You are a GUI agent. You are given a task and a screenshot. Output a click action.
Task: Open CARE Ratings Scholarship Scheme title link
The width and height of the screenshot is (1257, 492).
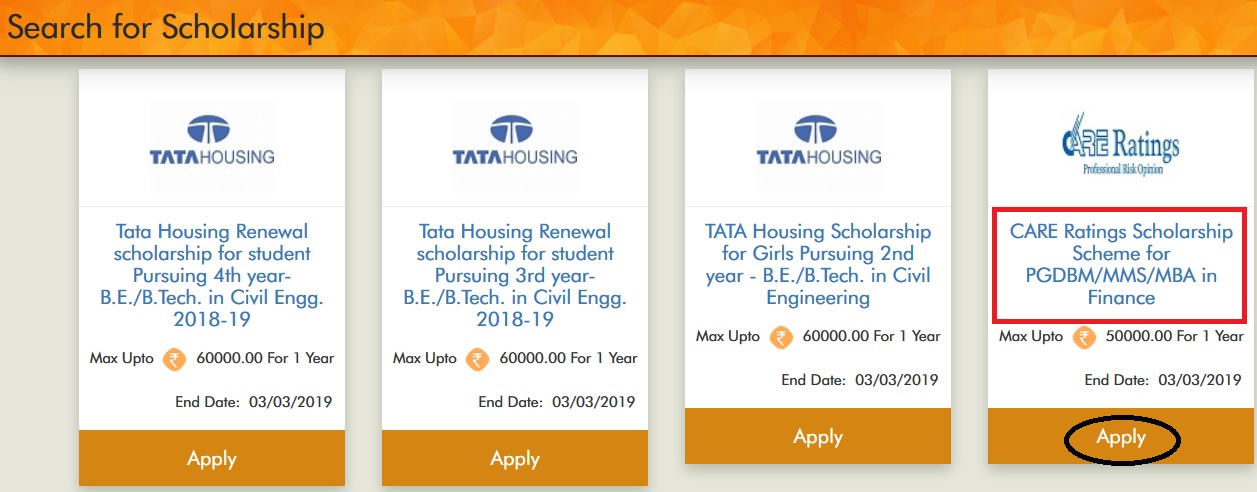tap(1120, 264)
